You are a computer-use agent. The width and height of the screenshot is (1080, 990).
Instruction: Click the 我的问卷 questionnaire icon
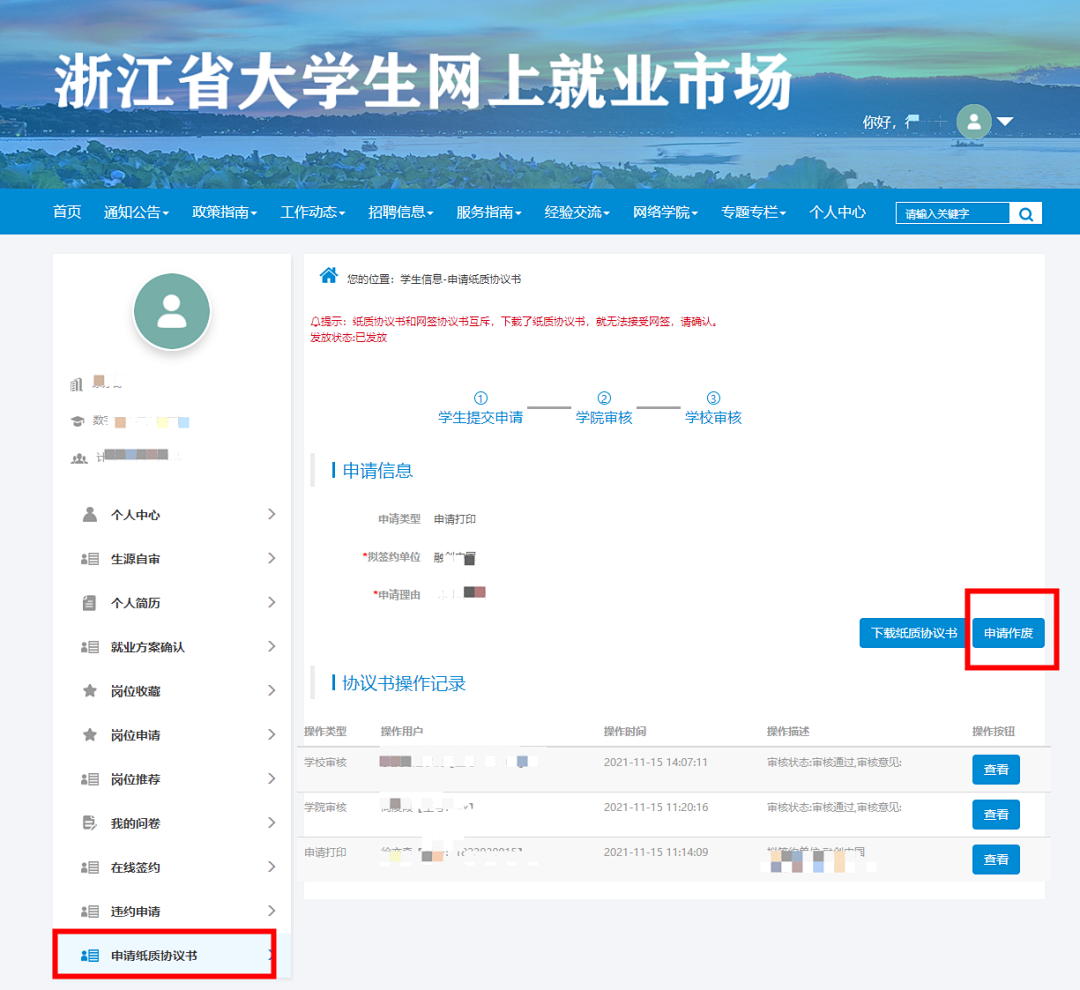point(90,823)
